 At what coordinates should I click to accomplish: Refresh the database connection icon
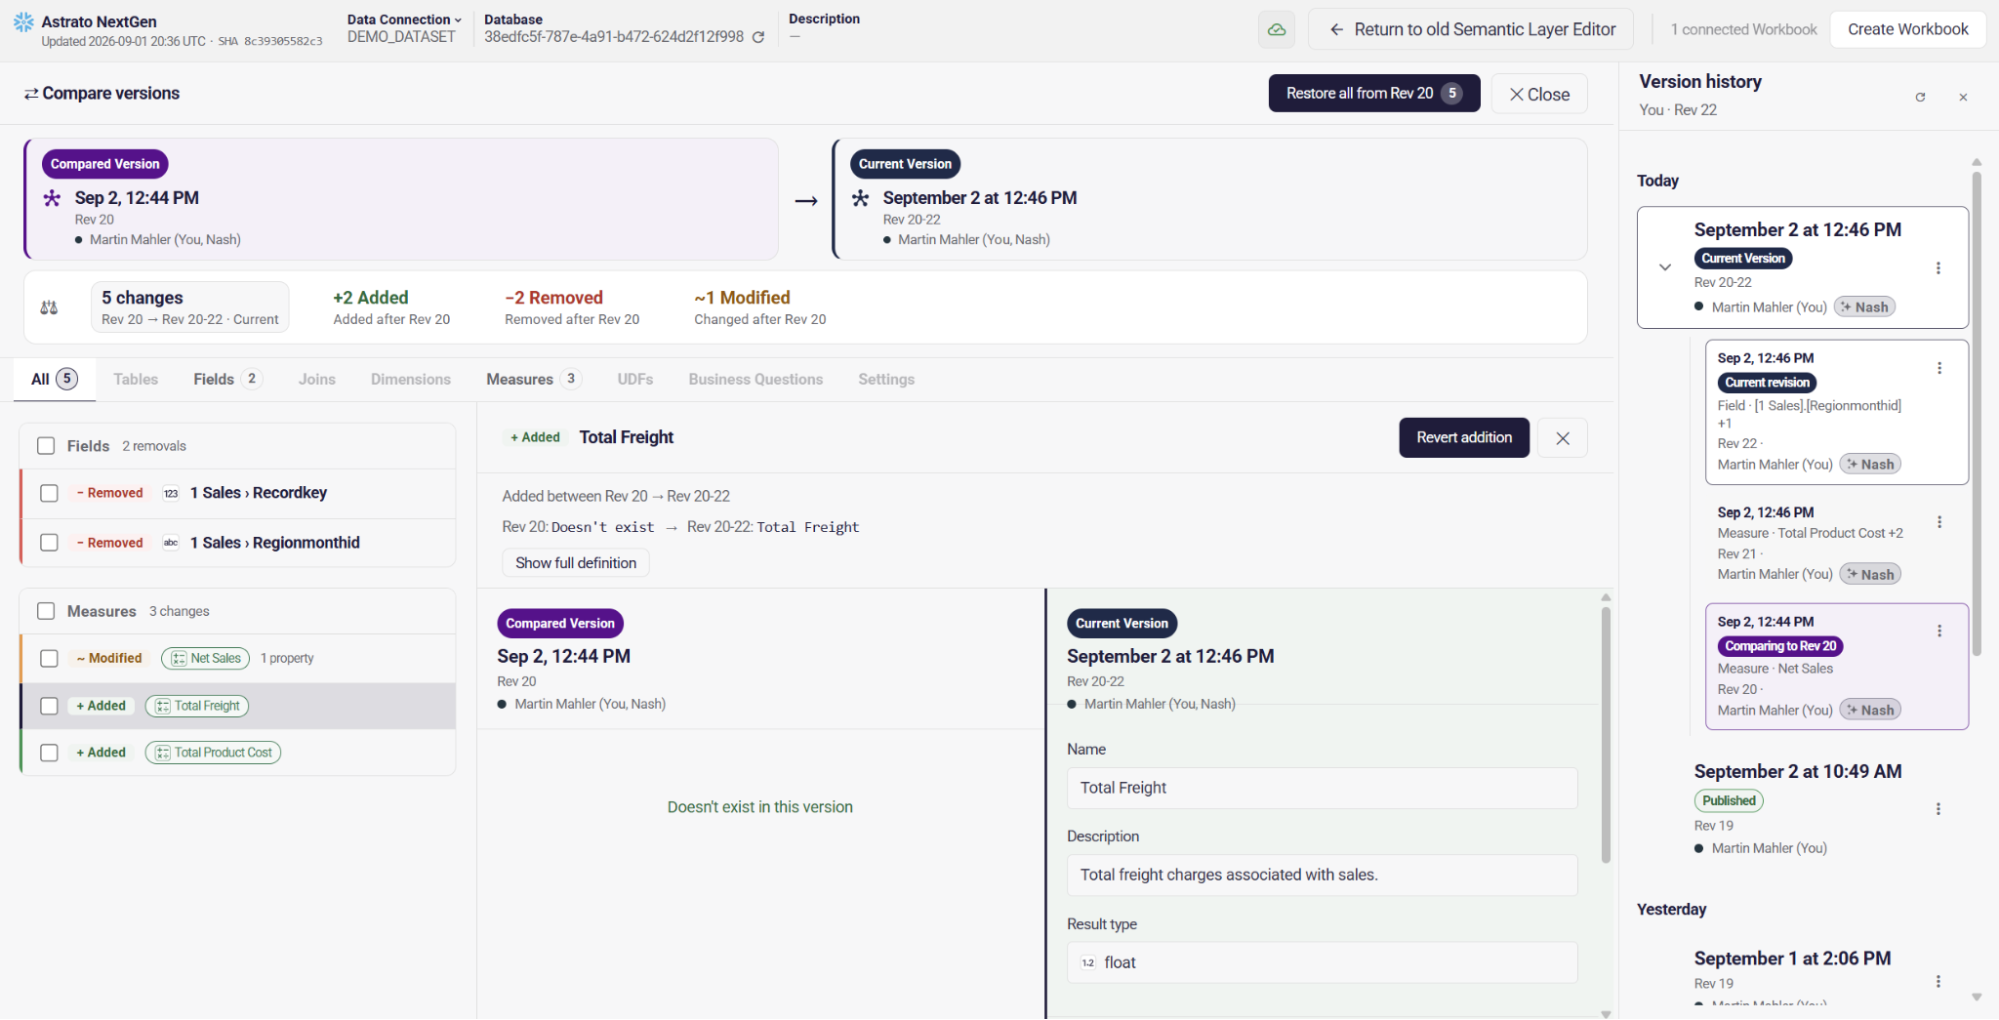(759, 37)
